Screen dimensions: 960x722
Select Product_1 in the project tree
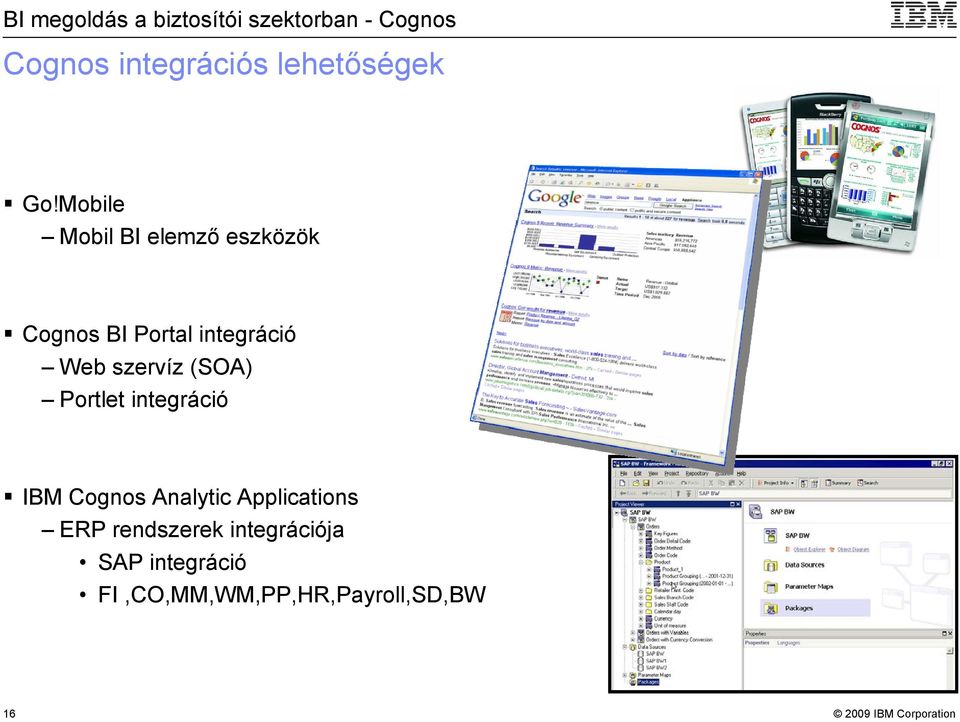click(672, 570)
